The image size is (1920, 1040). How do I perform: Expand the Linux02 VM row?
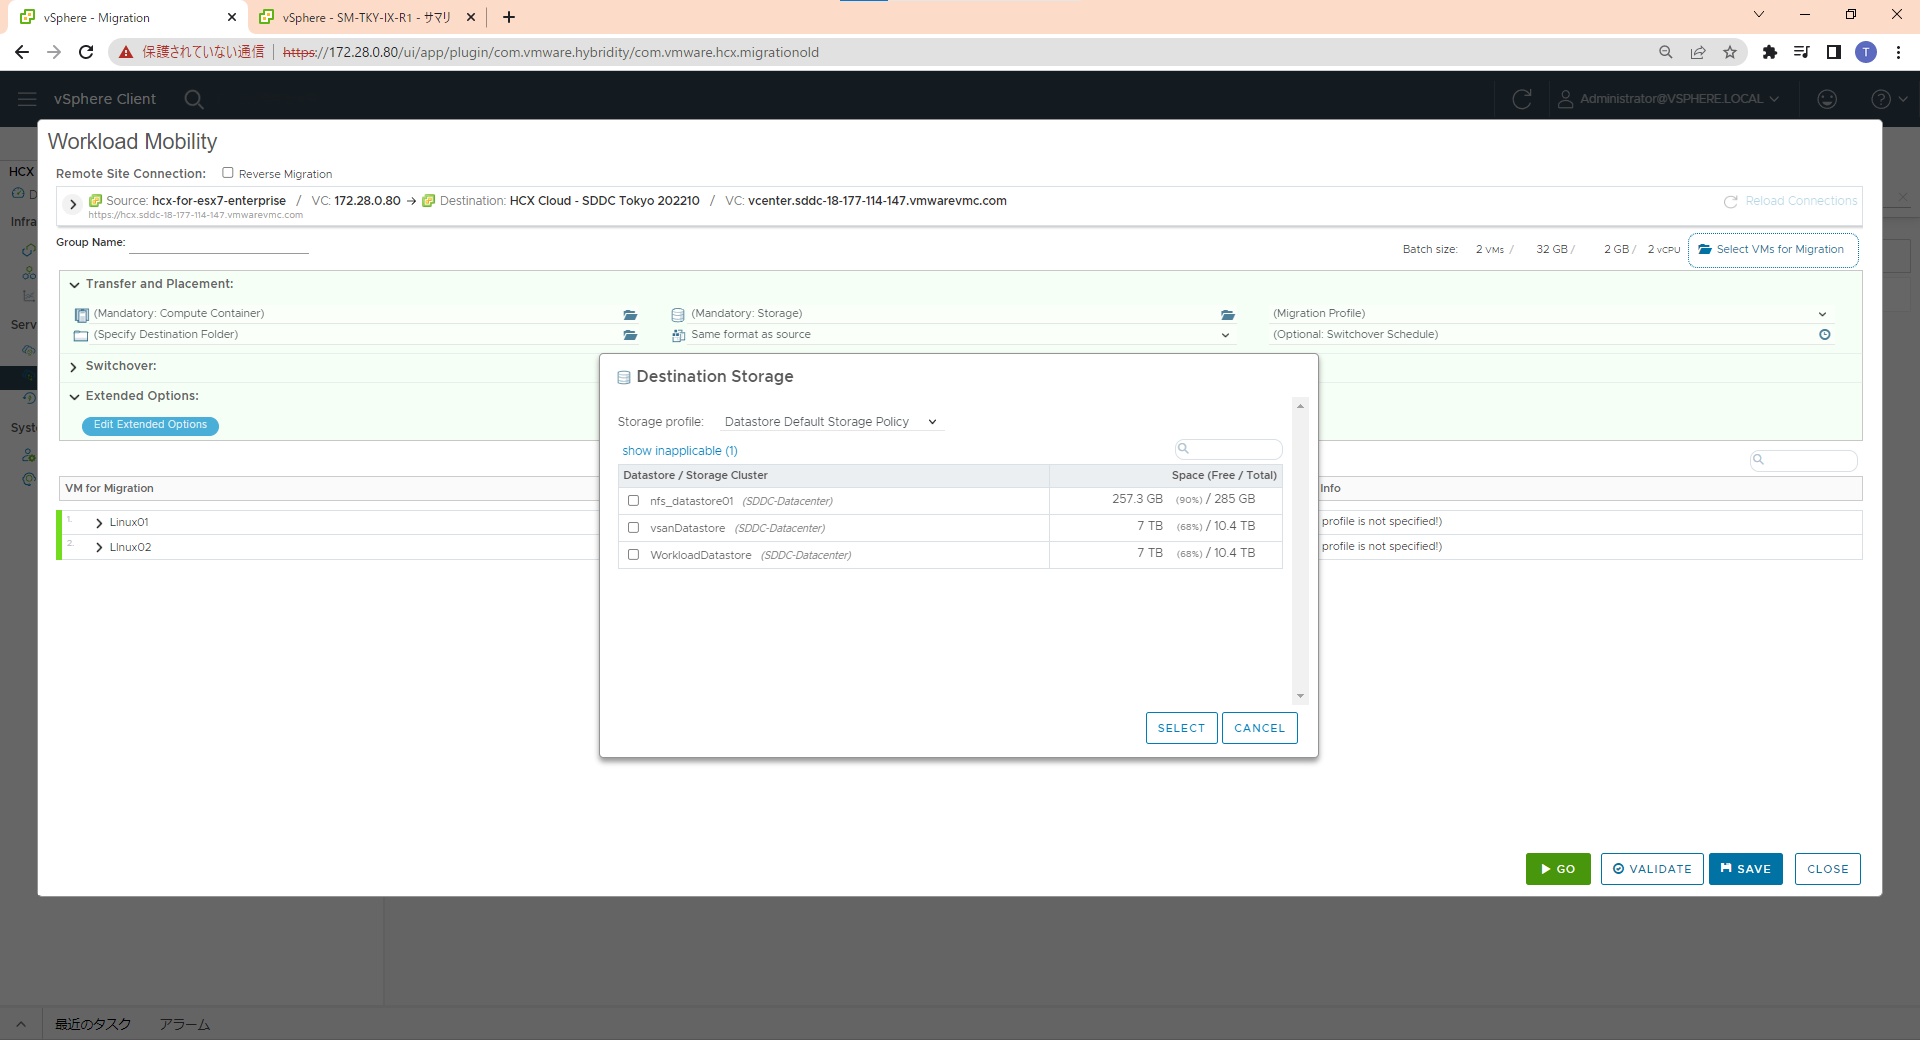tap(99, 548)
